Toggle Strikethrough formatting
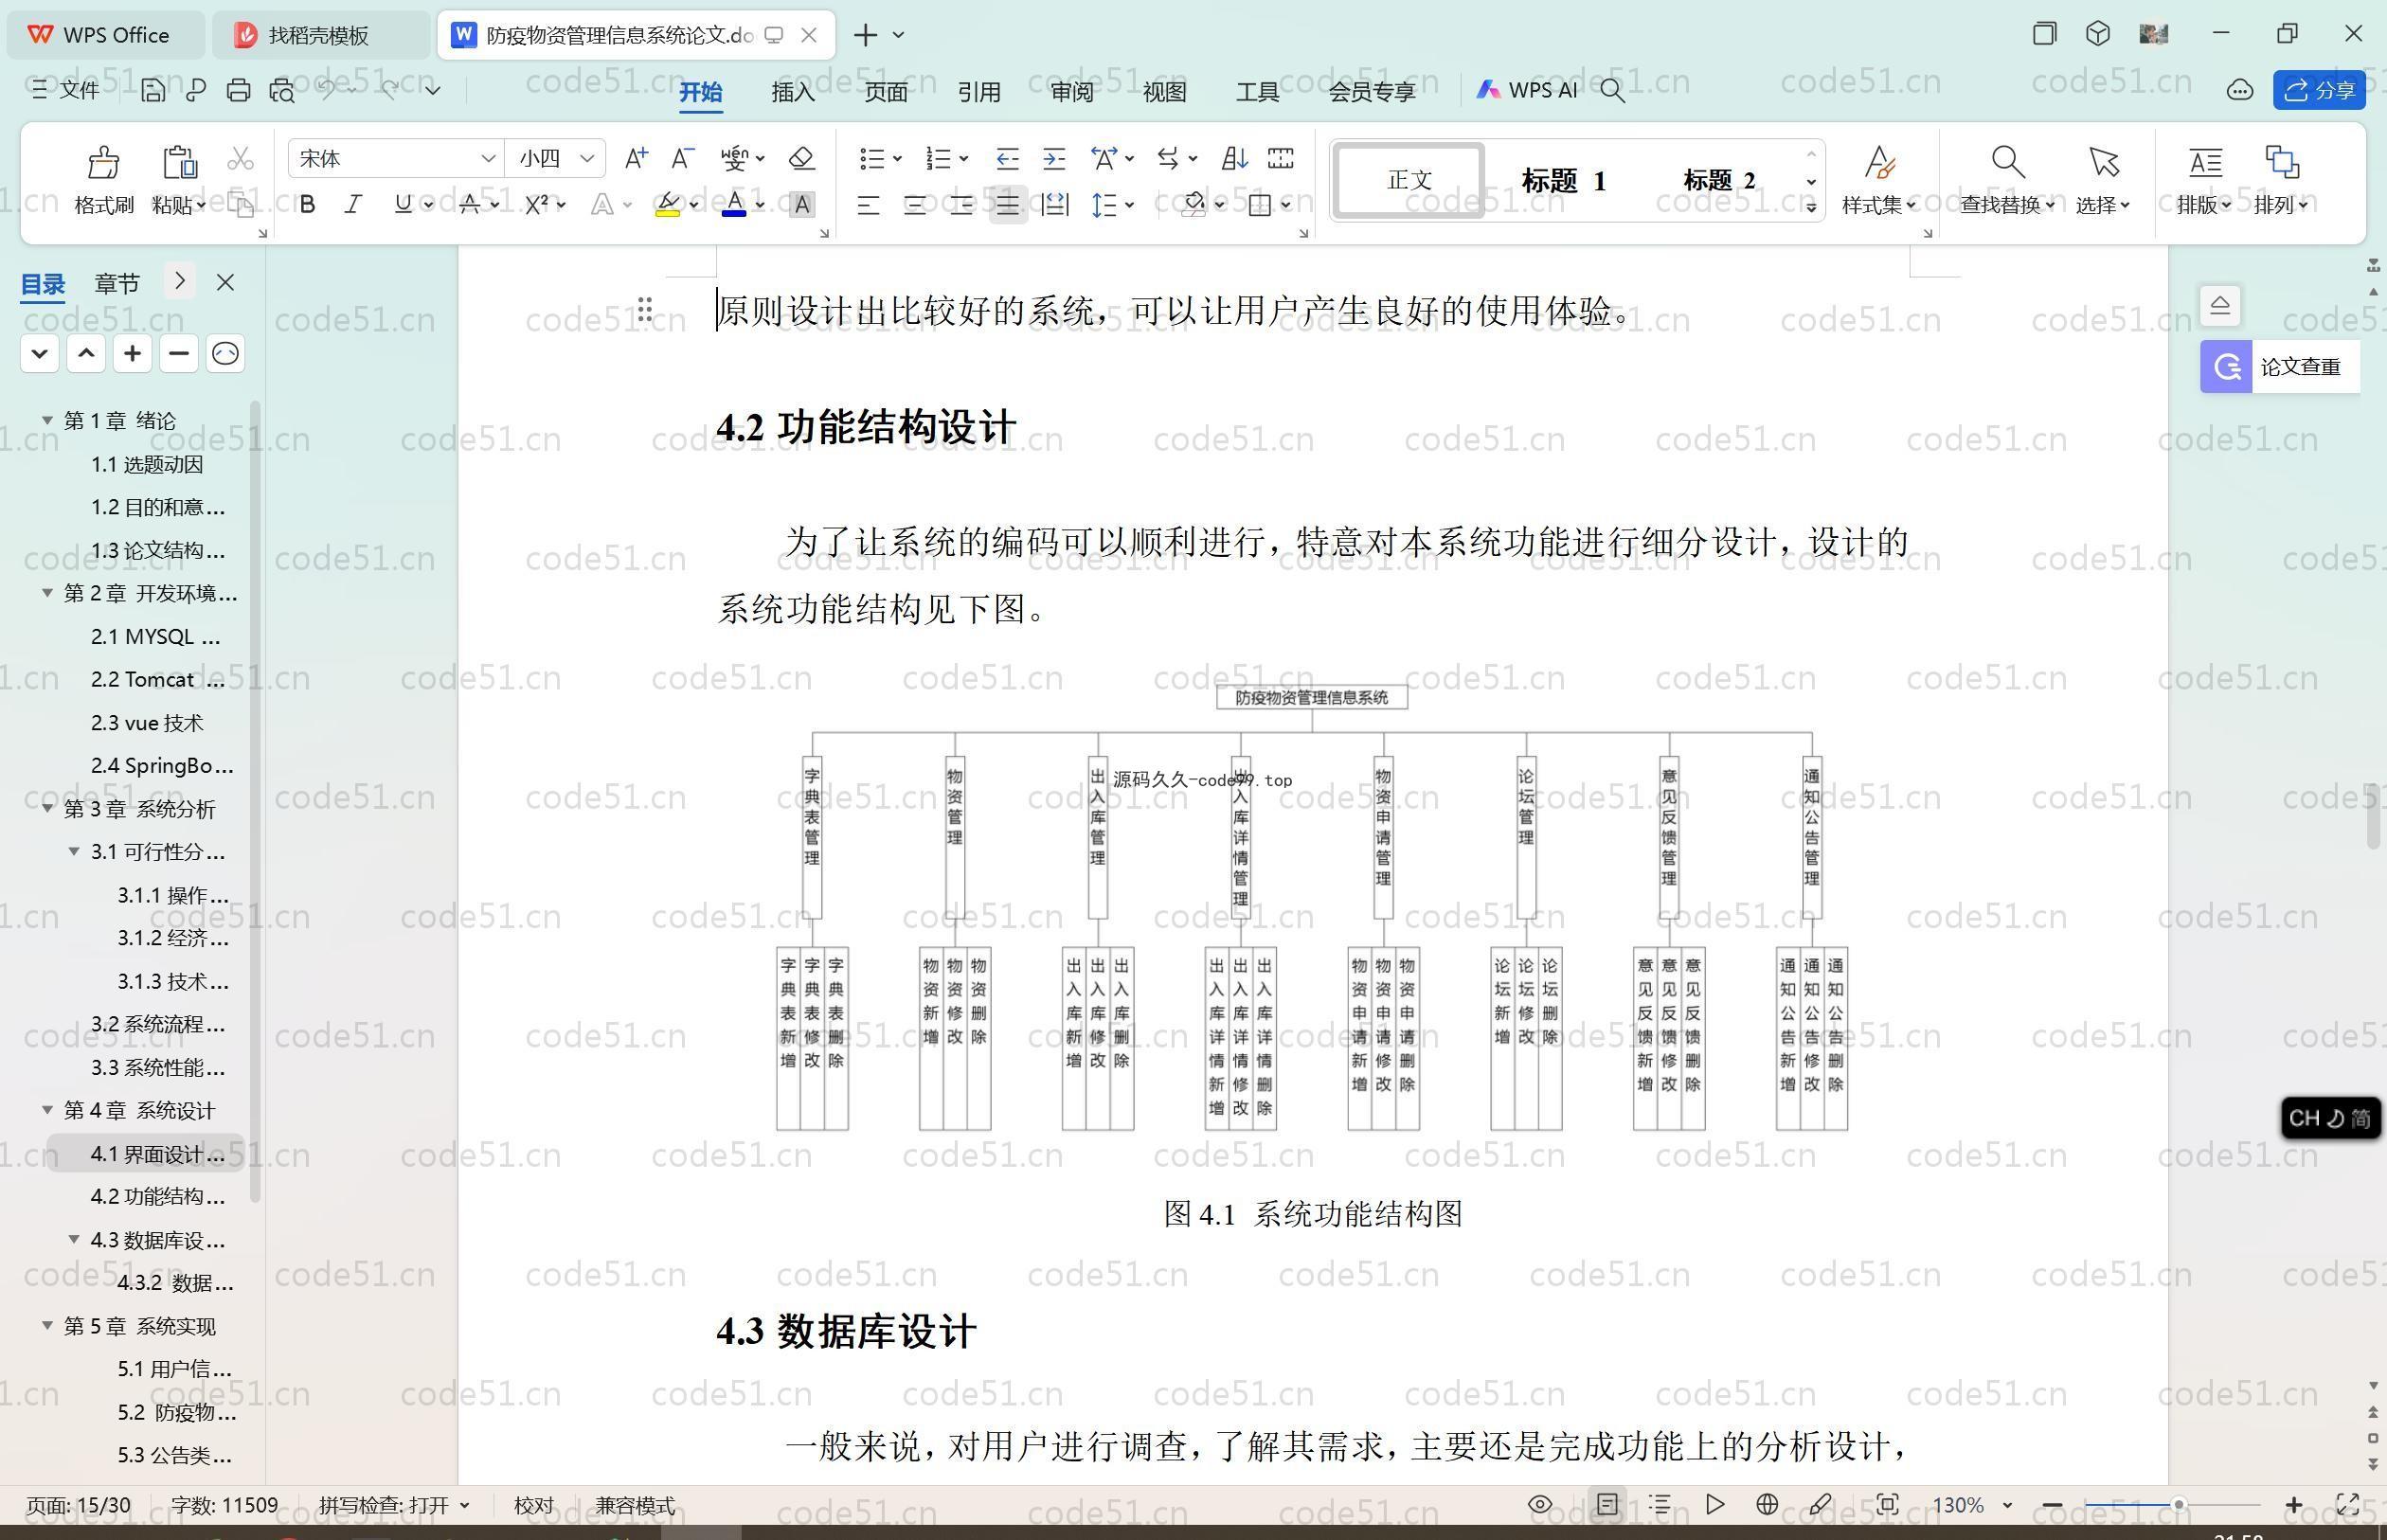Viewport: 2387px width, 1540px height. click(469, 205)
